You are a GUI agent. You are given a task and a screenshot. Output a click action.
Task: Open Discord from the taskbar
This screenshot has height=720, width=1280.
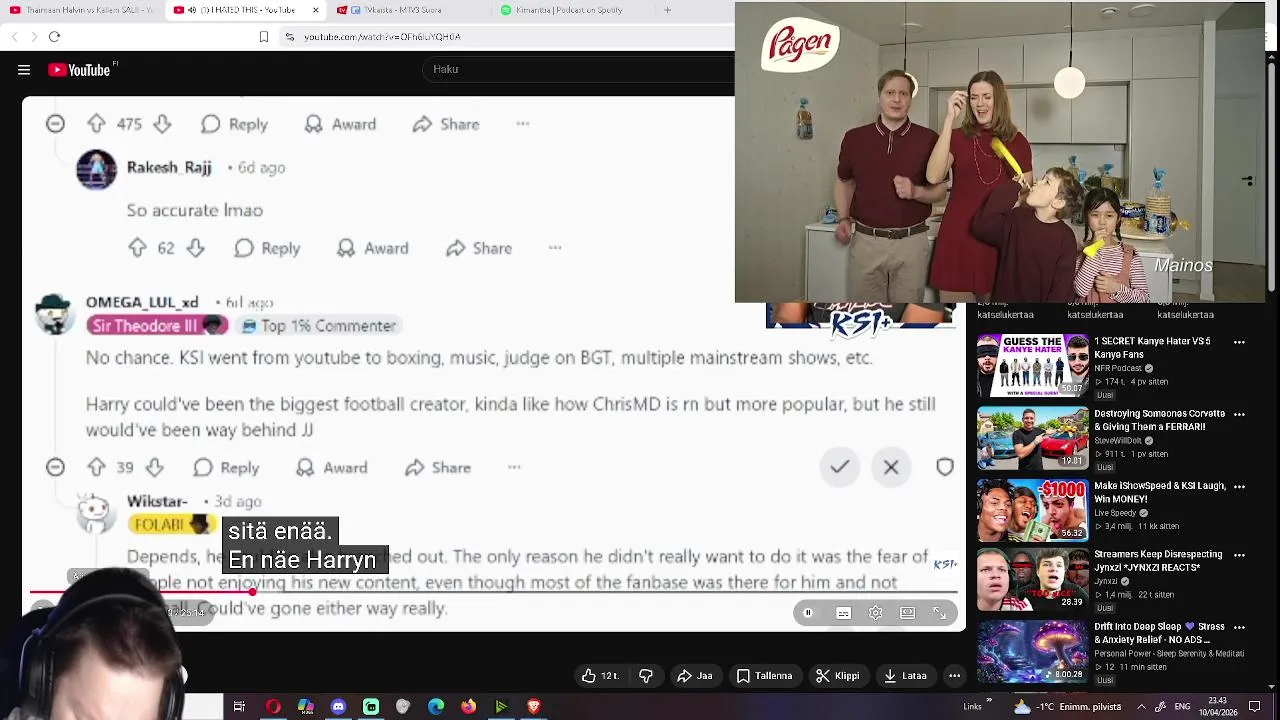338,707
